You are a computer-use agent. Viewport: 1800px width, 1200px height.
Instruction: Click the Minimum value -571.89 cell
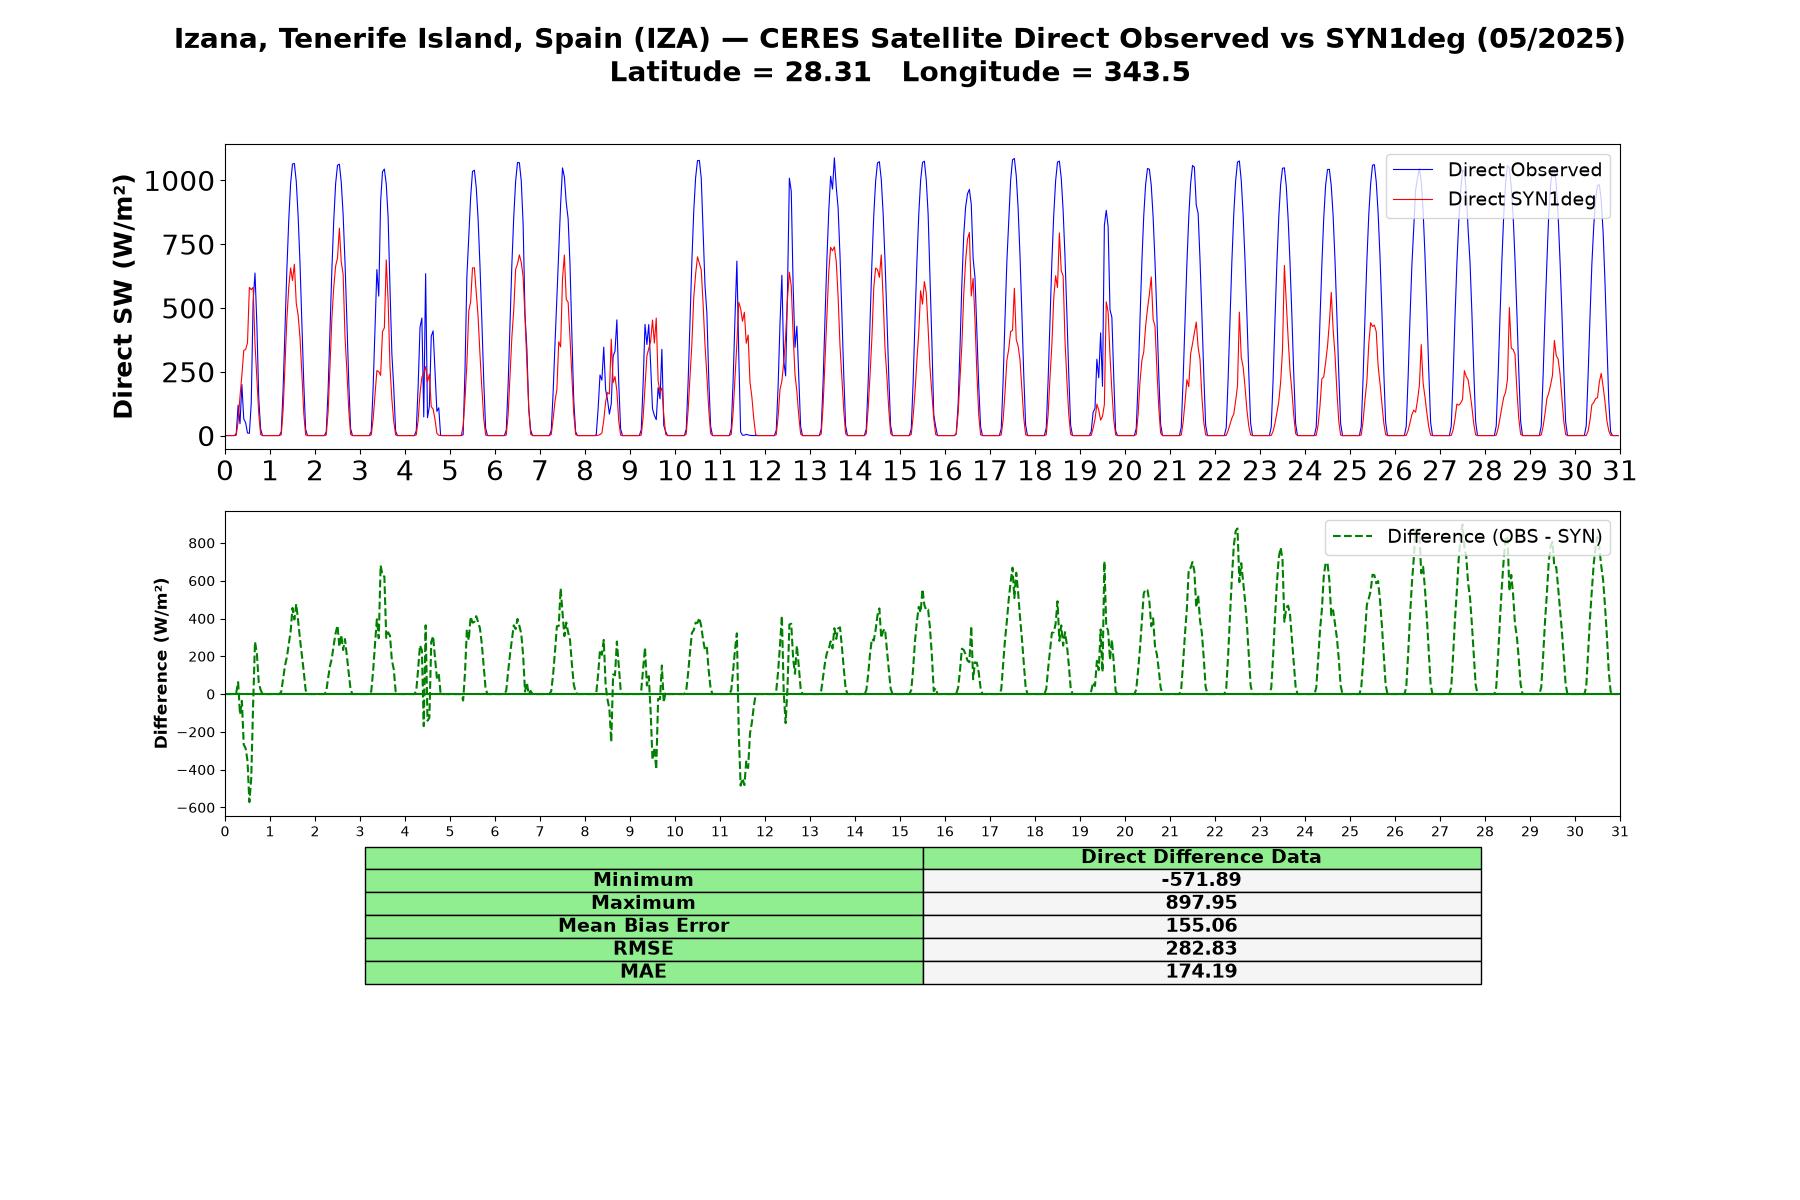pos(1201,880)
